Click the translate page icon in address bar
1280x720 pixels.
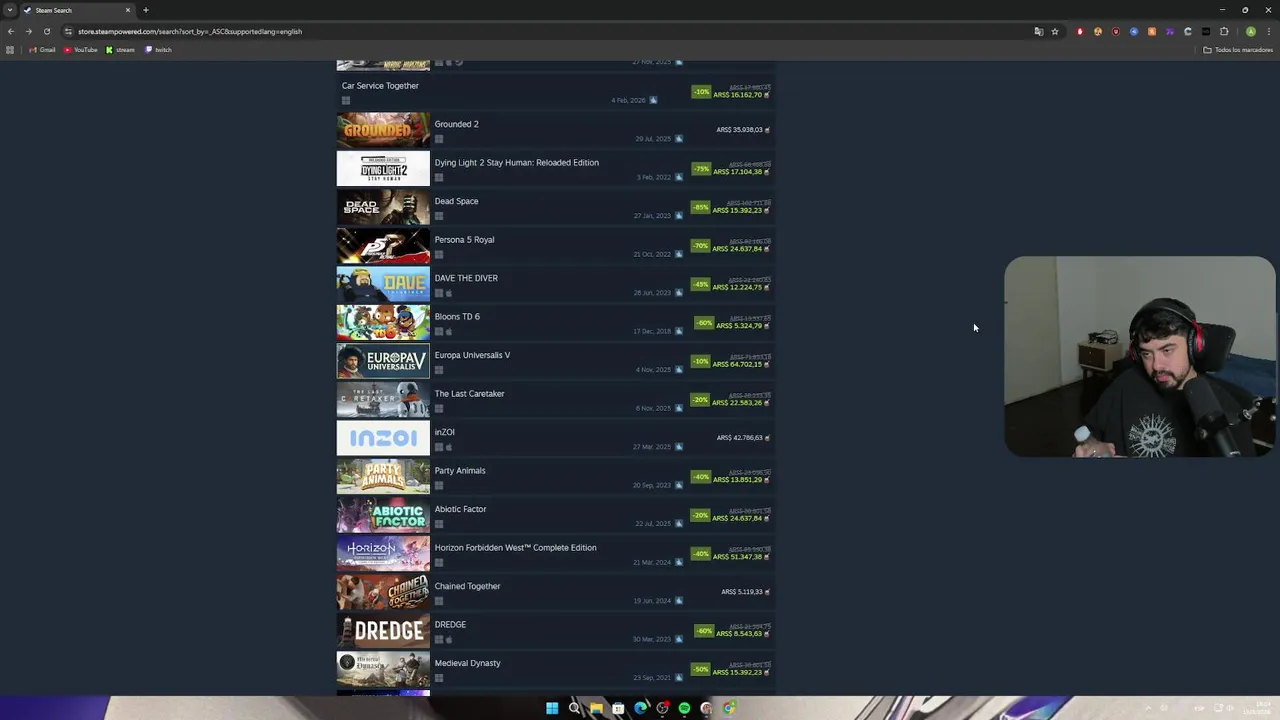pos(1038,31)
